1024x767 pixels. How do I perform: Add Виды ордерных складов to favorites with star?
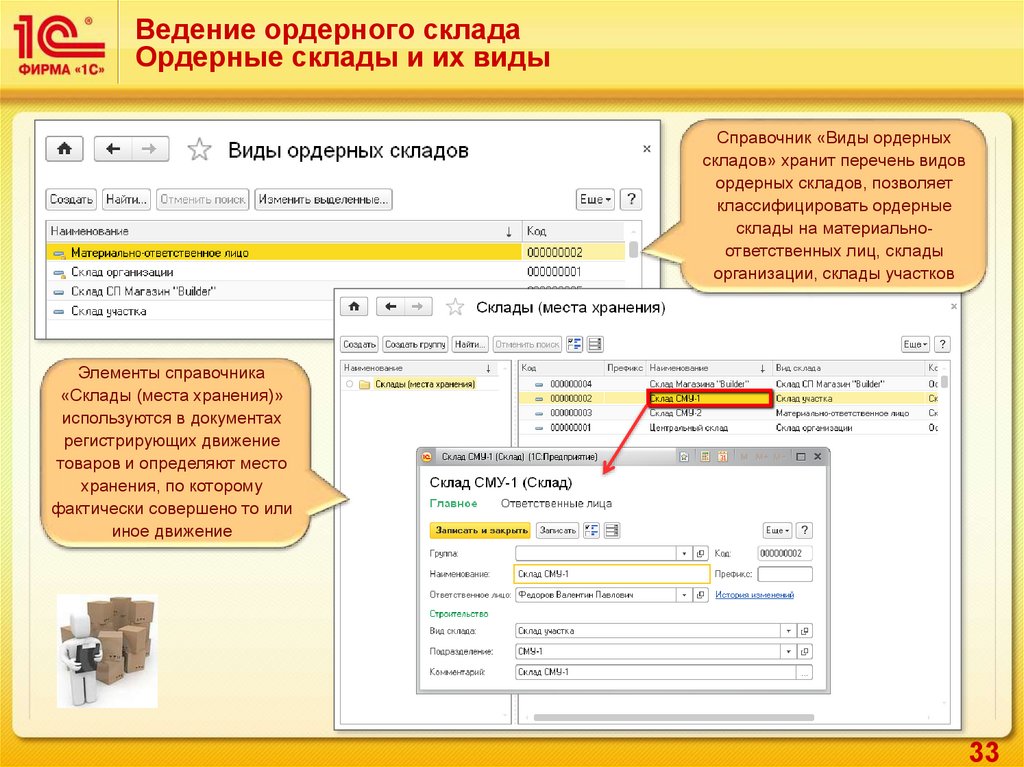(x=200, y=150)
